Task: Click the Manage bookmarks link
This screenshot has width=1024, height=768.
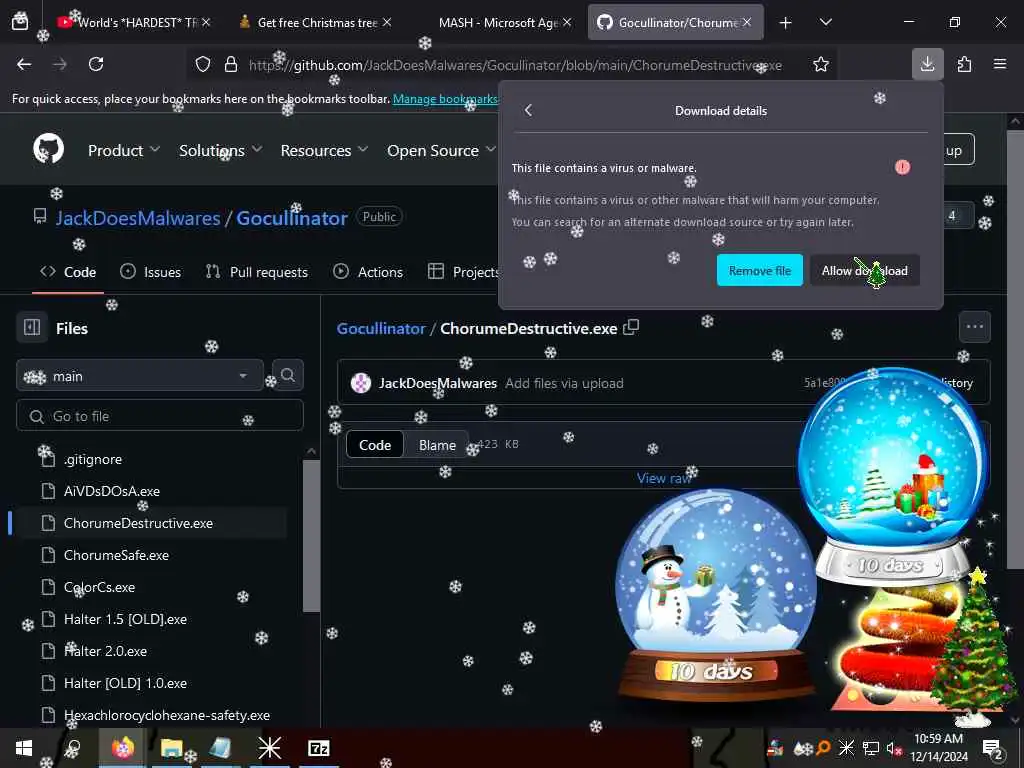Action: point(445,99)
